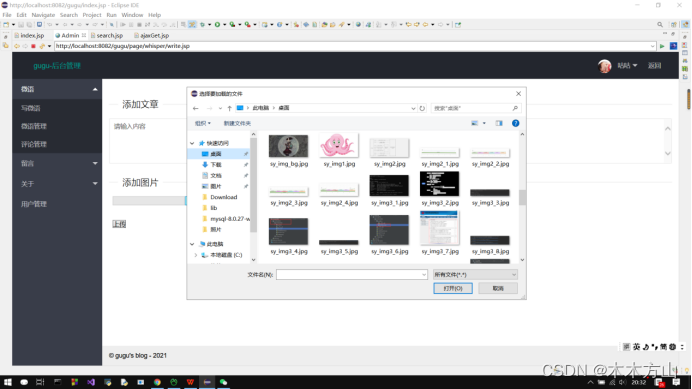Click the 上传 button on the page
692x389 pixels.
[x=119, y=224]
